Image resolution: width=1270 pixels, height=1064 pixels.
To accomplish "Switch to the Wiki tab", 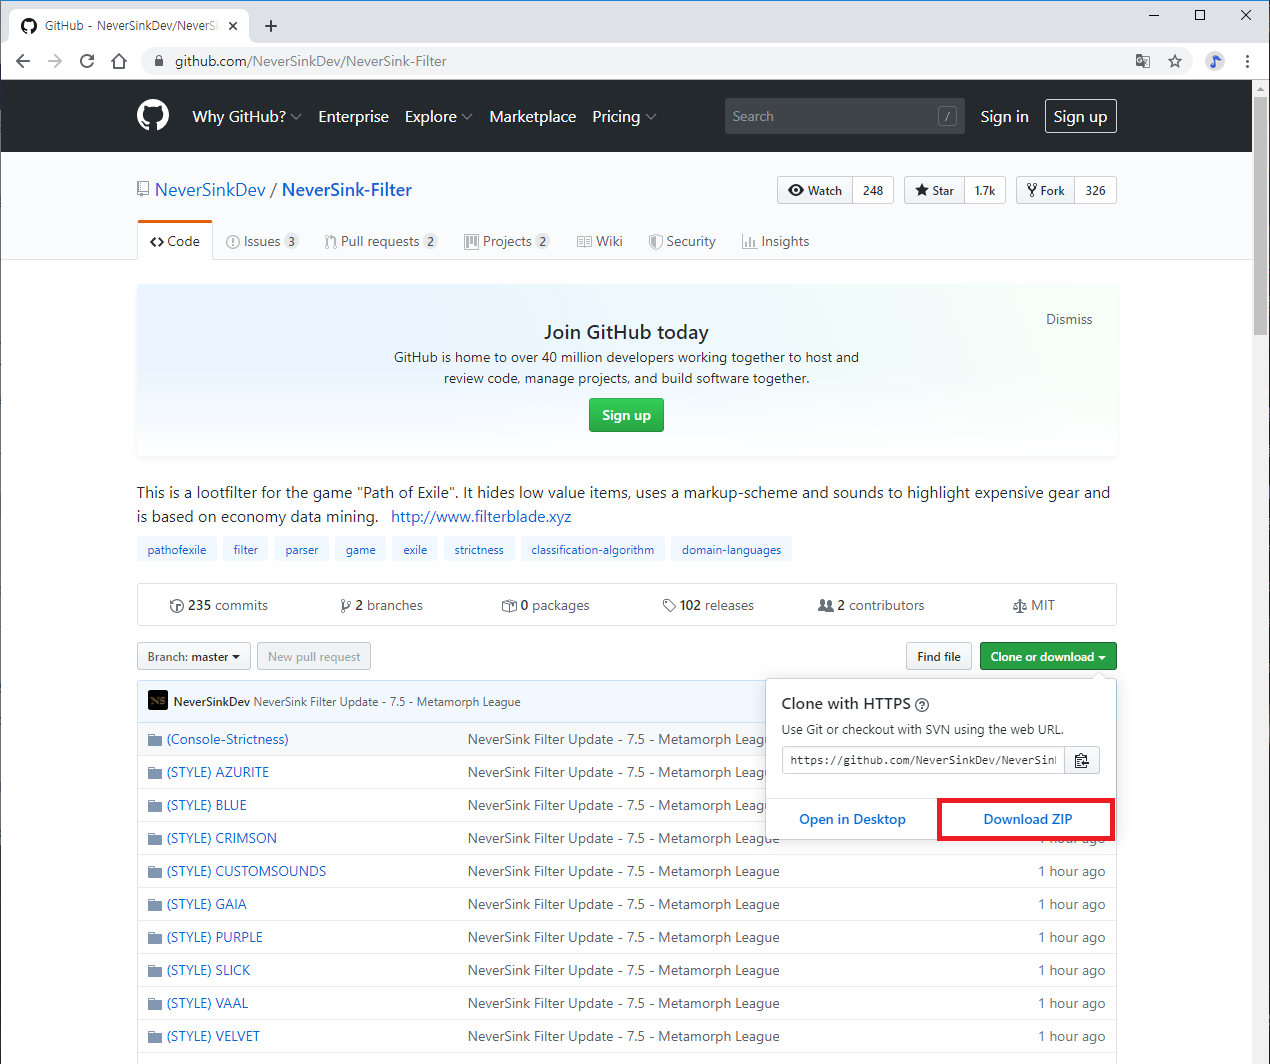I will pyautogui.click(x=600, y=241).
